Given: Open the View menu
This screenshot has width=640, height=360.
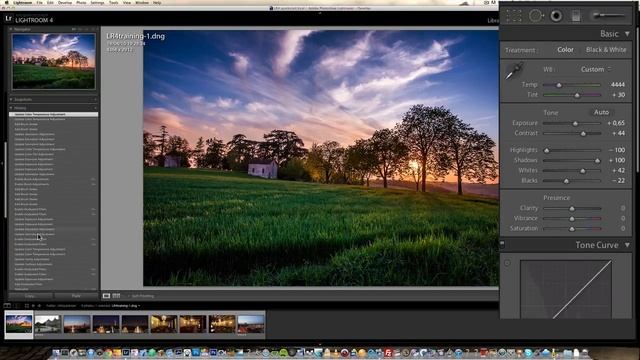Looking at the screenshot, I should (x=127, y=2).
